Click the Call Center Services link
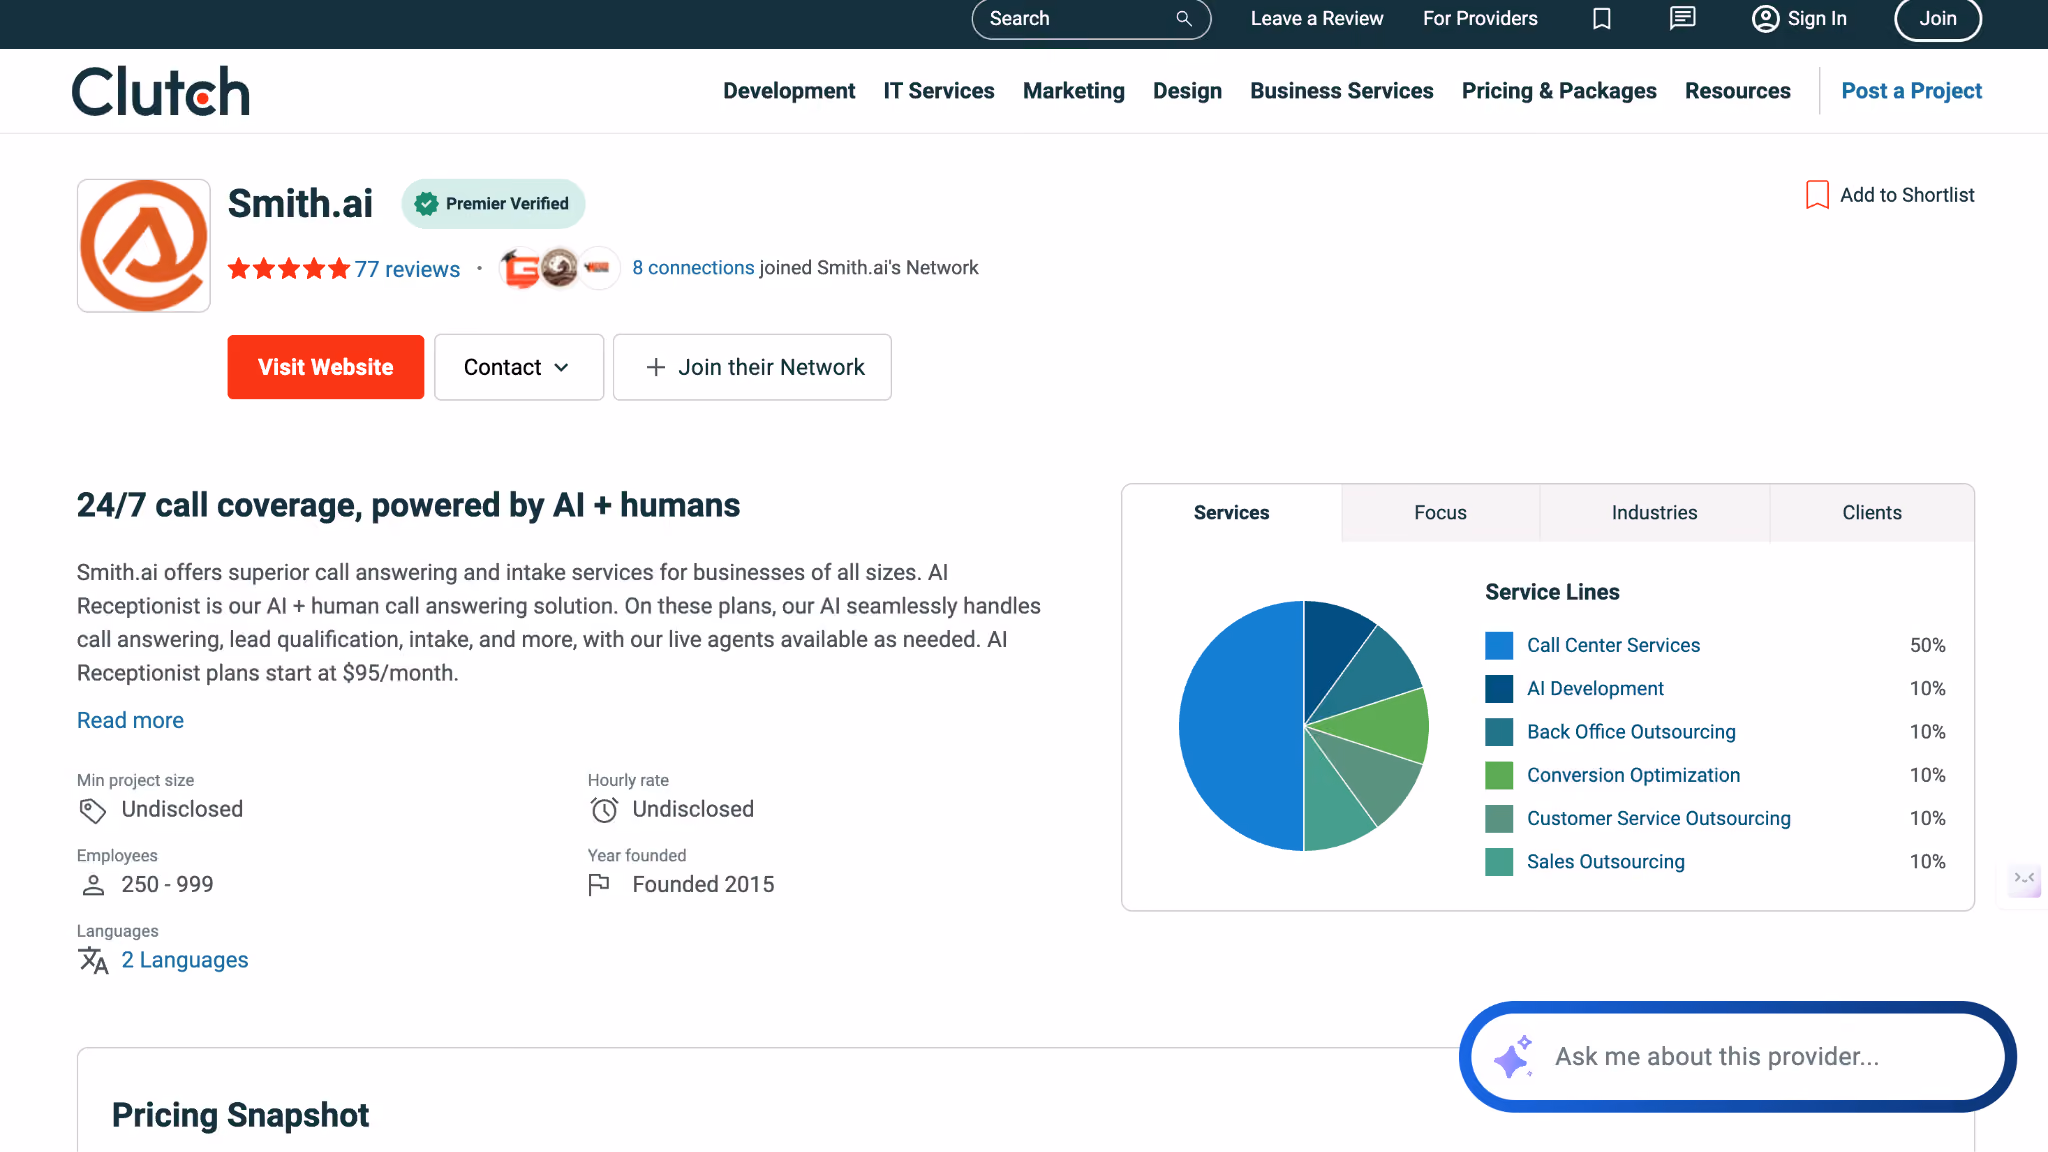Viewport: 2048px width, 1152px height. pos(1613,646)
